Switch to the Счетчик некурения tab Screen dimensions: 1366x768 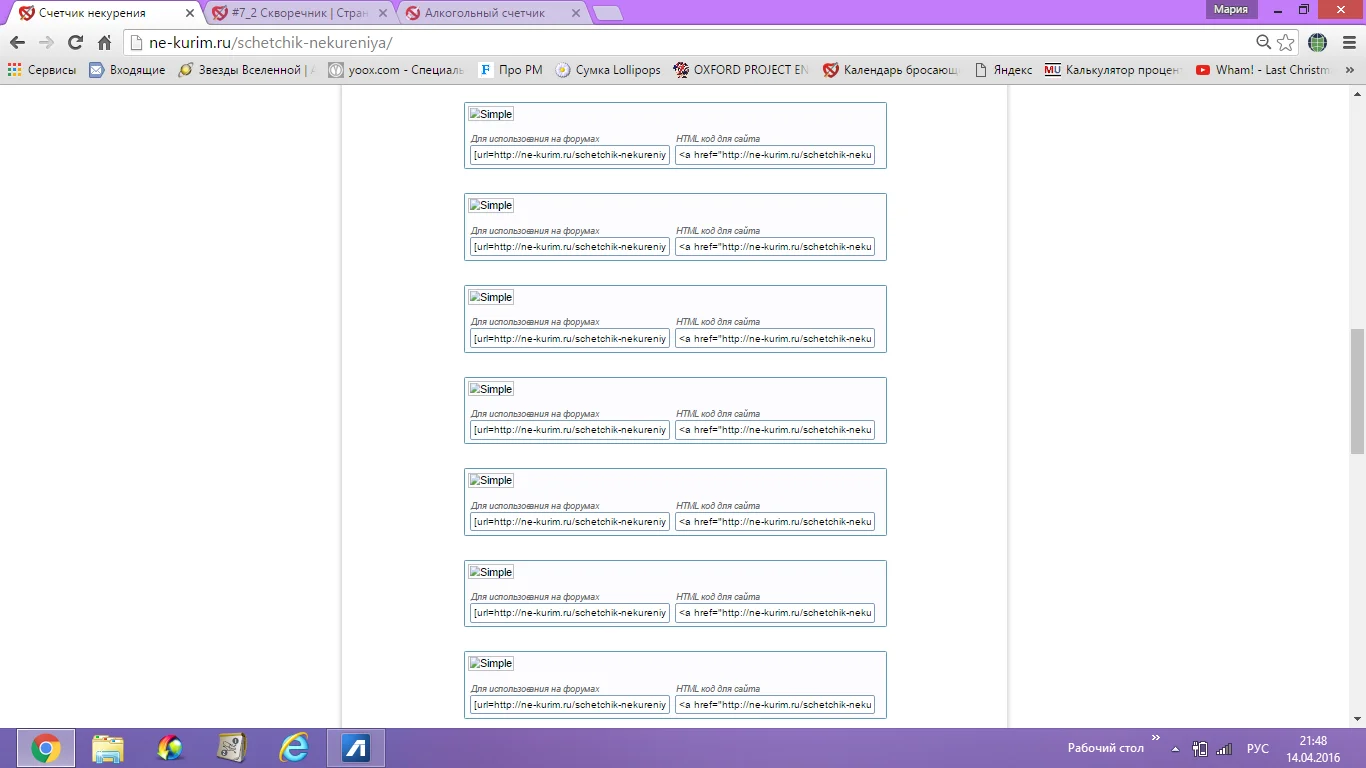(103, 13)
